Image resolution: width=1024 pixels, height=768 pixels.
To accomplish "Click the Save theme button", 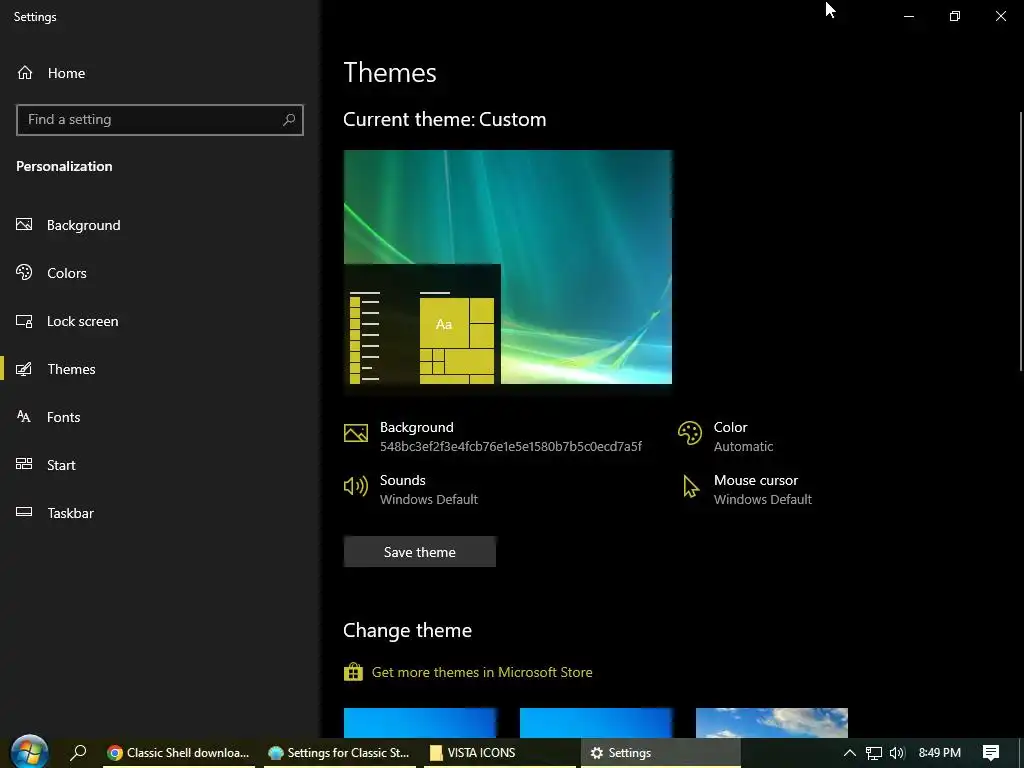I will pos(420,552).
